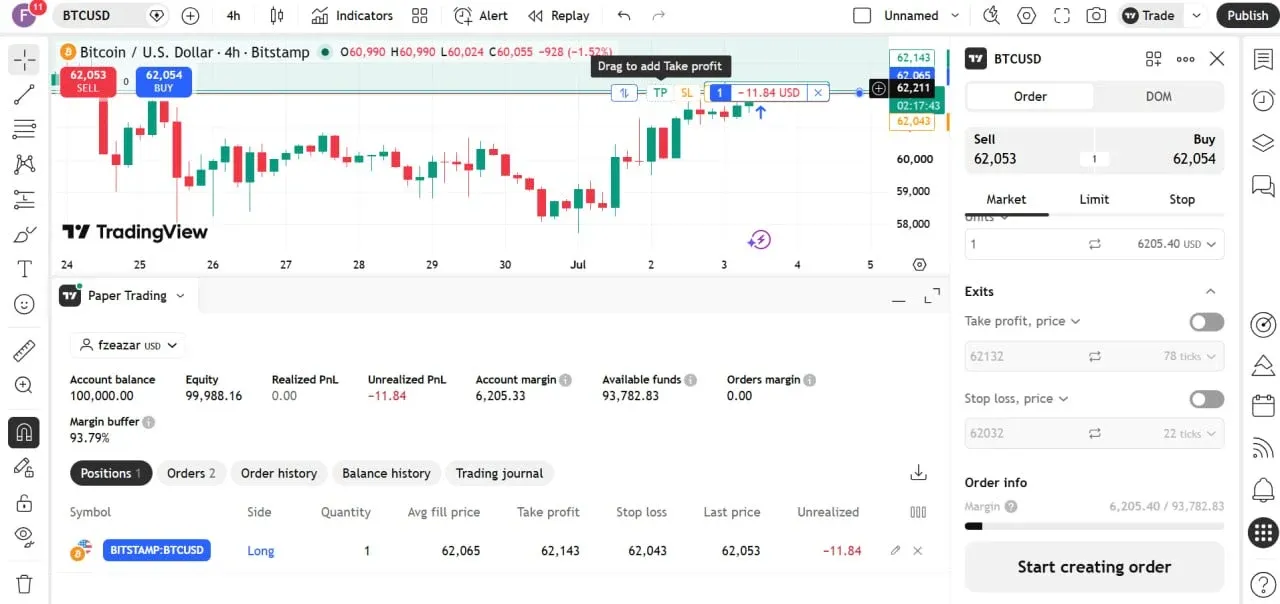Toggle magnet mode in left toolbar

(x=24, y=433)
